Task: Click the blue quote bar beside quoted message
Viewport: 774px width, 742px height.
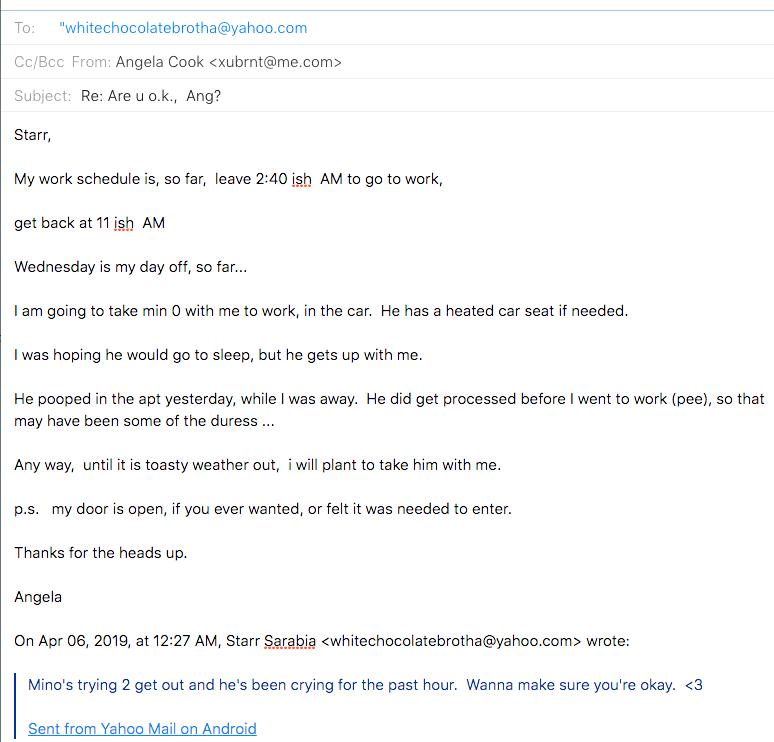Action: (x=16, y=706)
